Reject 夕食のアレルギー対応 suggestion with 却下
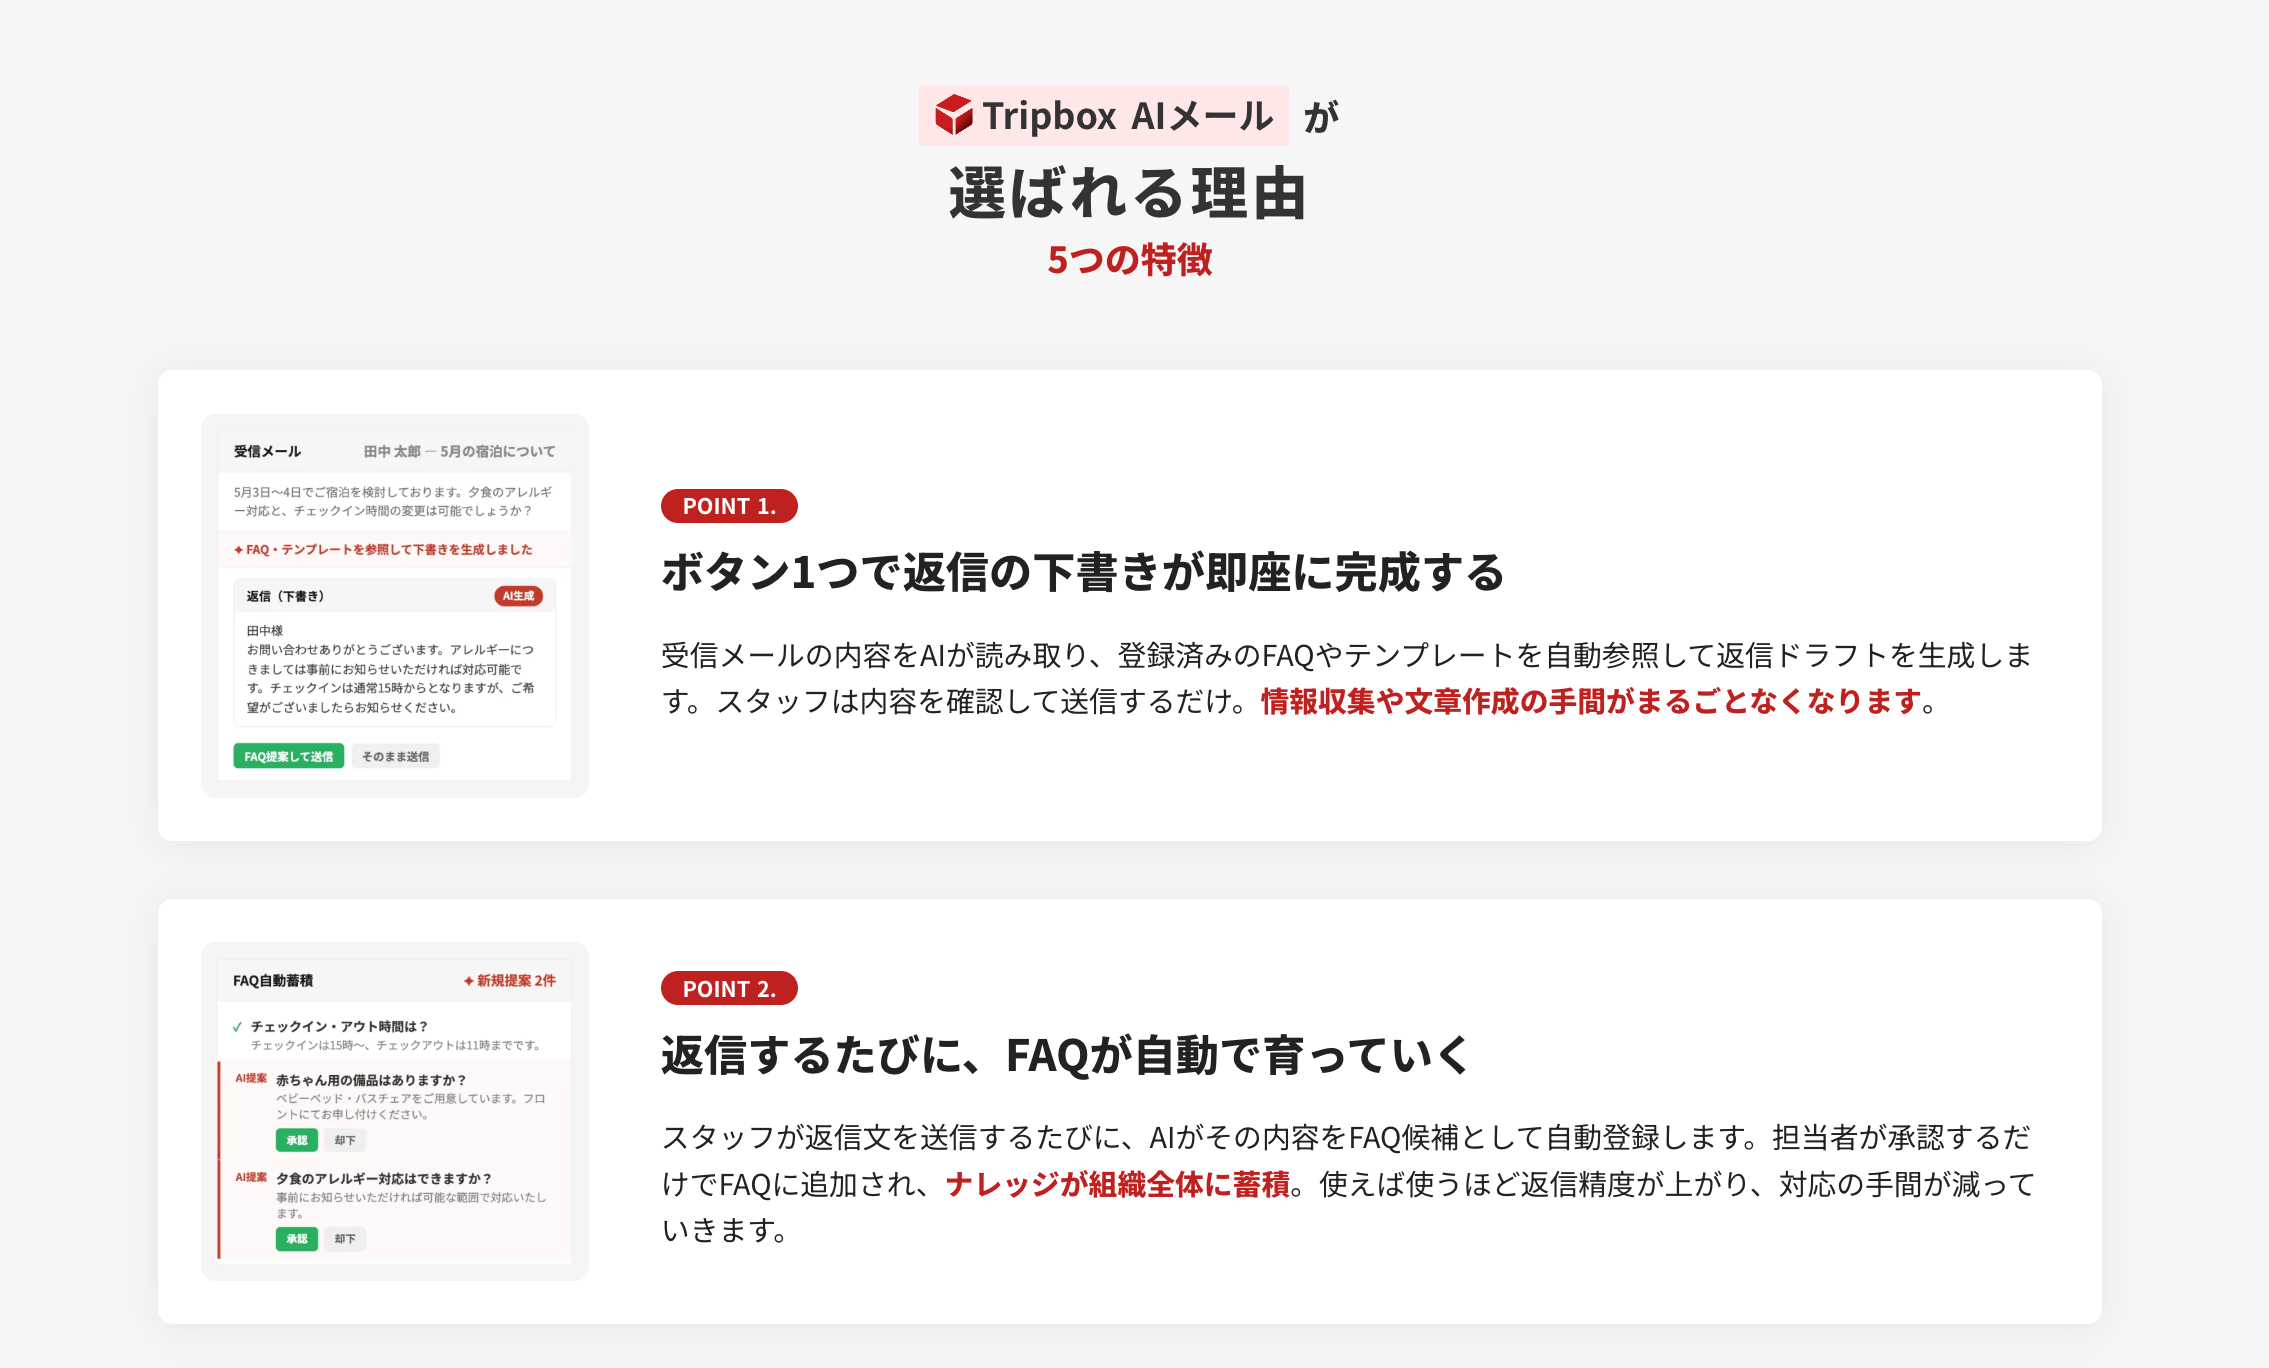The width and height of the screenshot is (2269, 1368). point(345,1239)
